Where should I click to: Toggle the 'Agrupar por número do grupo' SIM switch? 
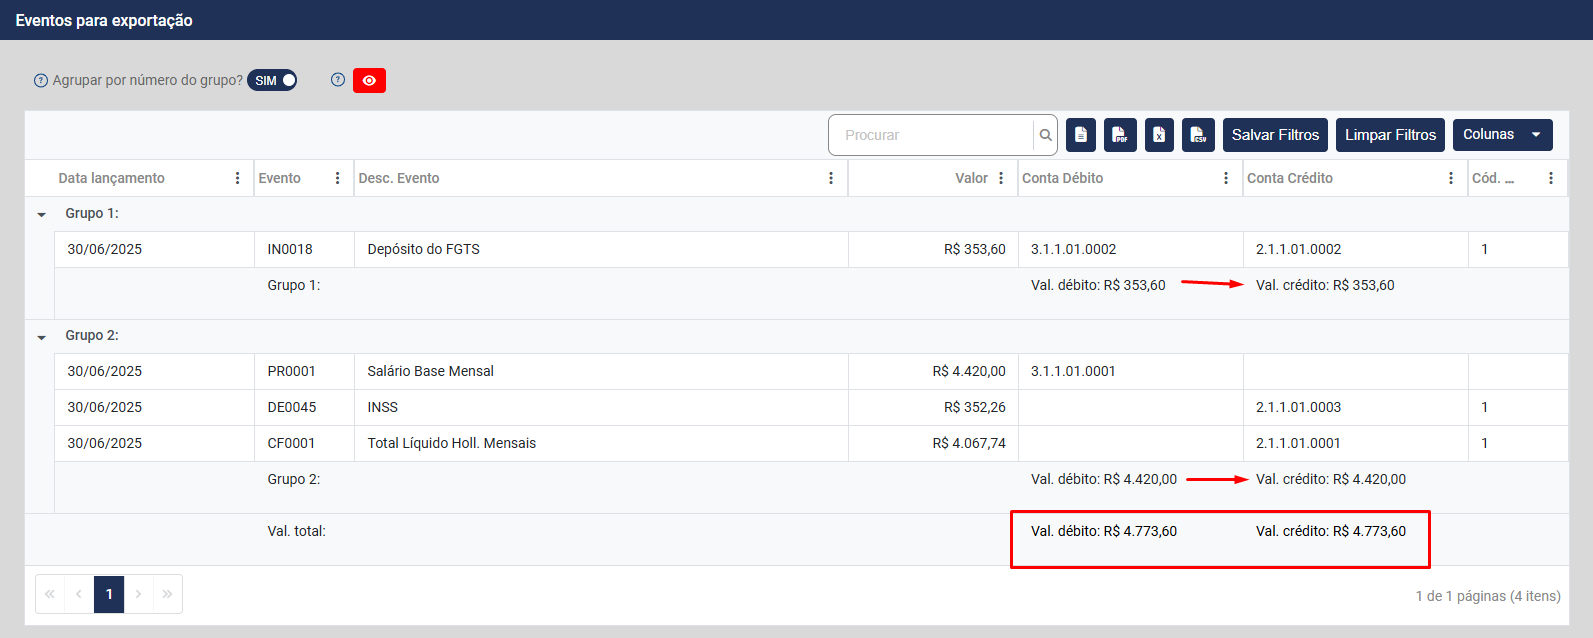point(272,80)
